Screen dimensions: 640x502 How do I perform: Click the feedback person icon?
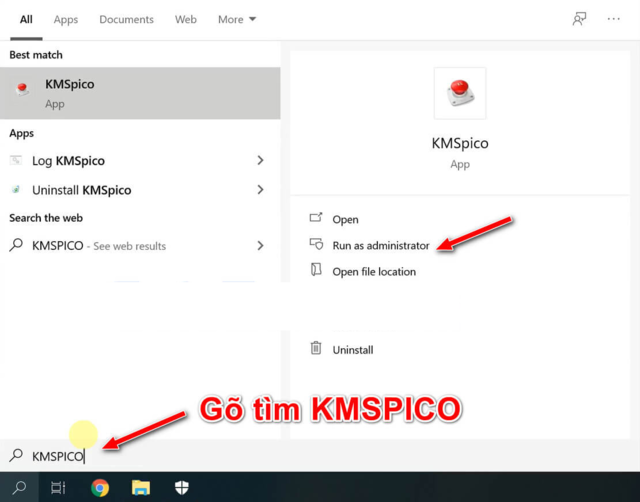point(579,19)
